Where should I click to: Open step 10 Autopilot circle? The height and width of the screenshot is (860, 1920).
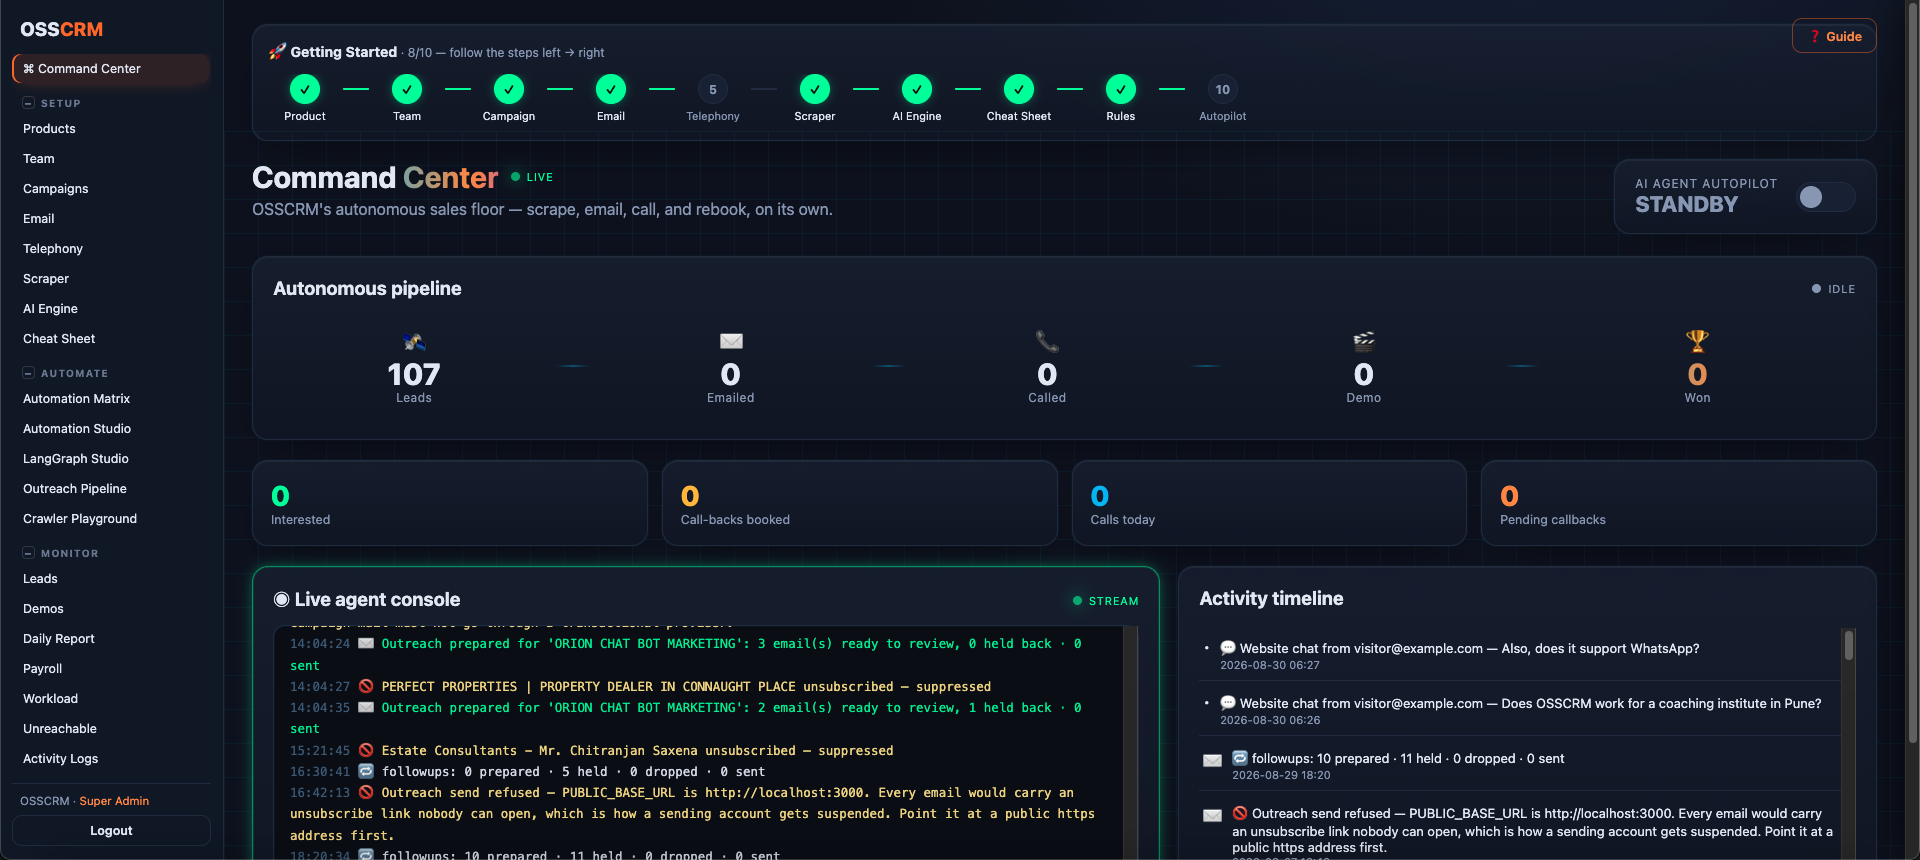[x=1223, y=89]
